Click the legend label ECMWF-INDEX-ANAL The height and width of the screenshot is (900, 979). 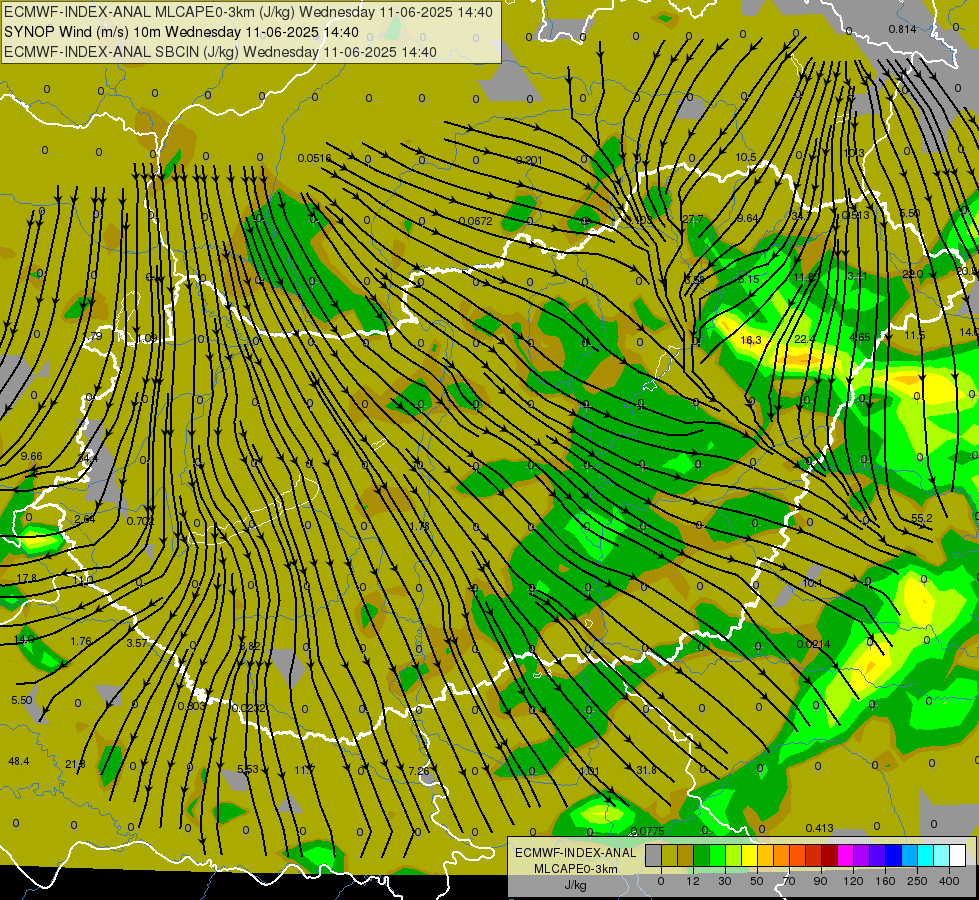pyautogui.click(x=576, y=853)
